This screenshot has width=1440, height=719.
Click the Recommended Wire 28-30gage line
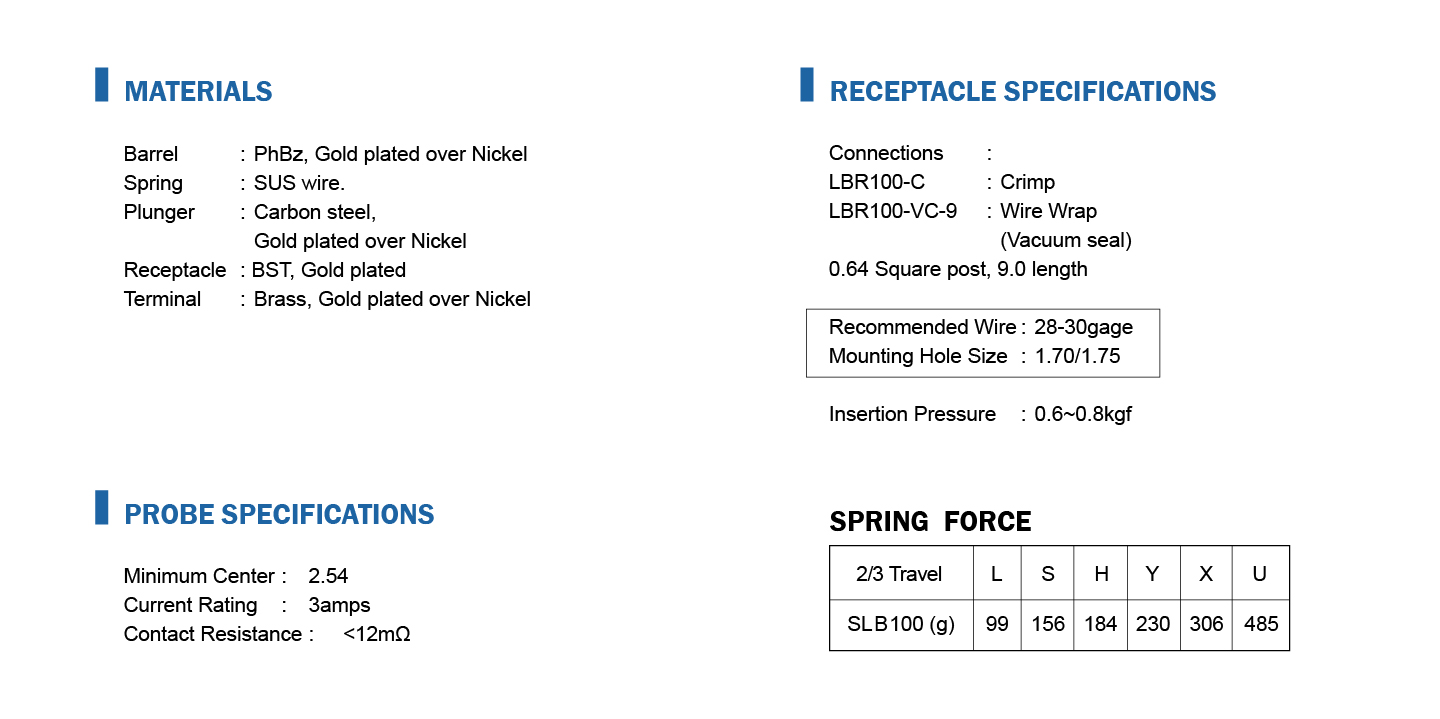pos(980,328)
